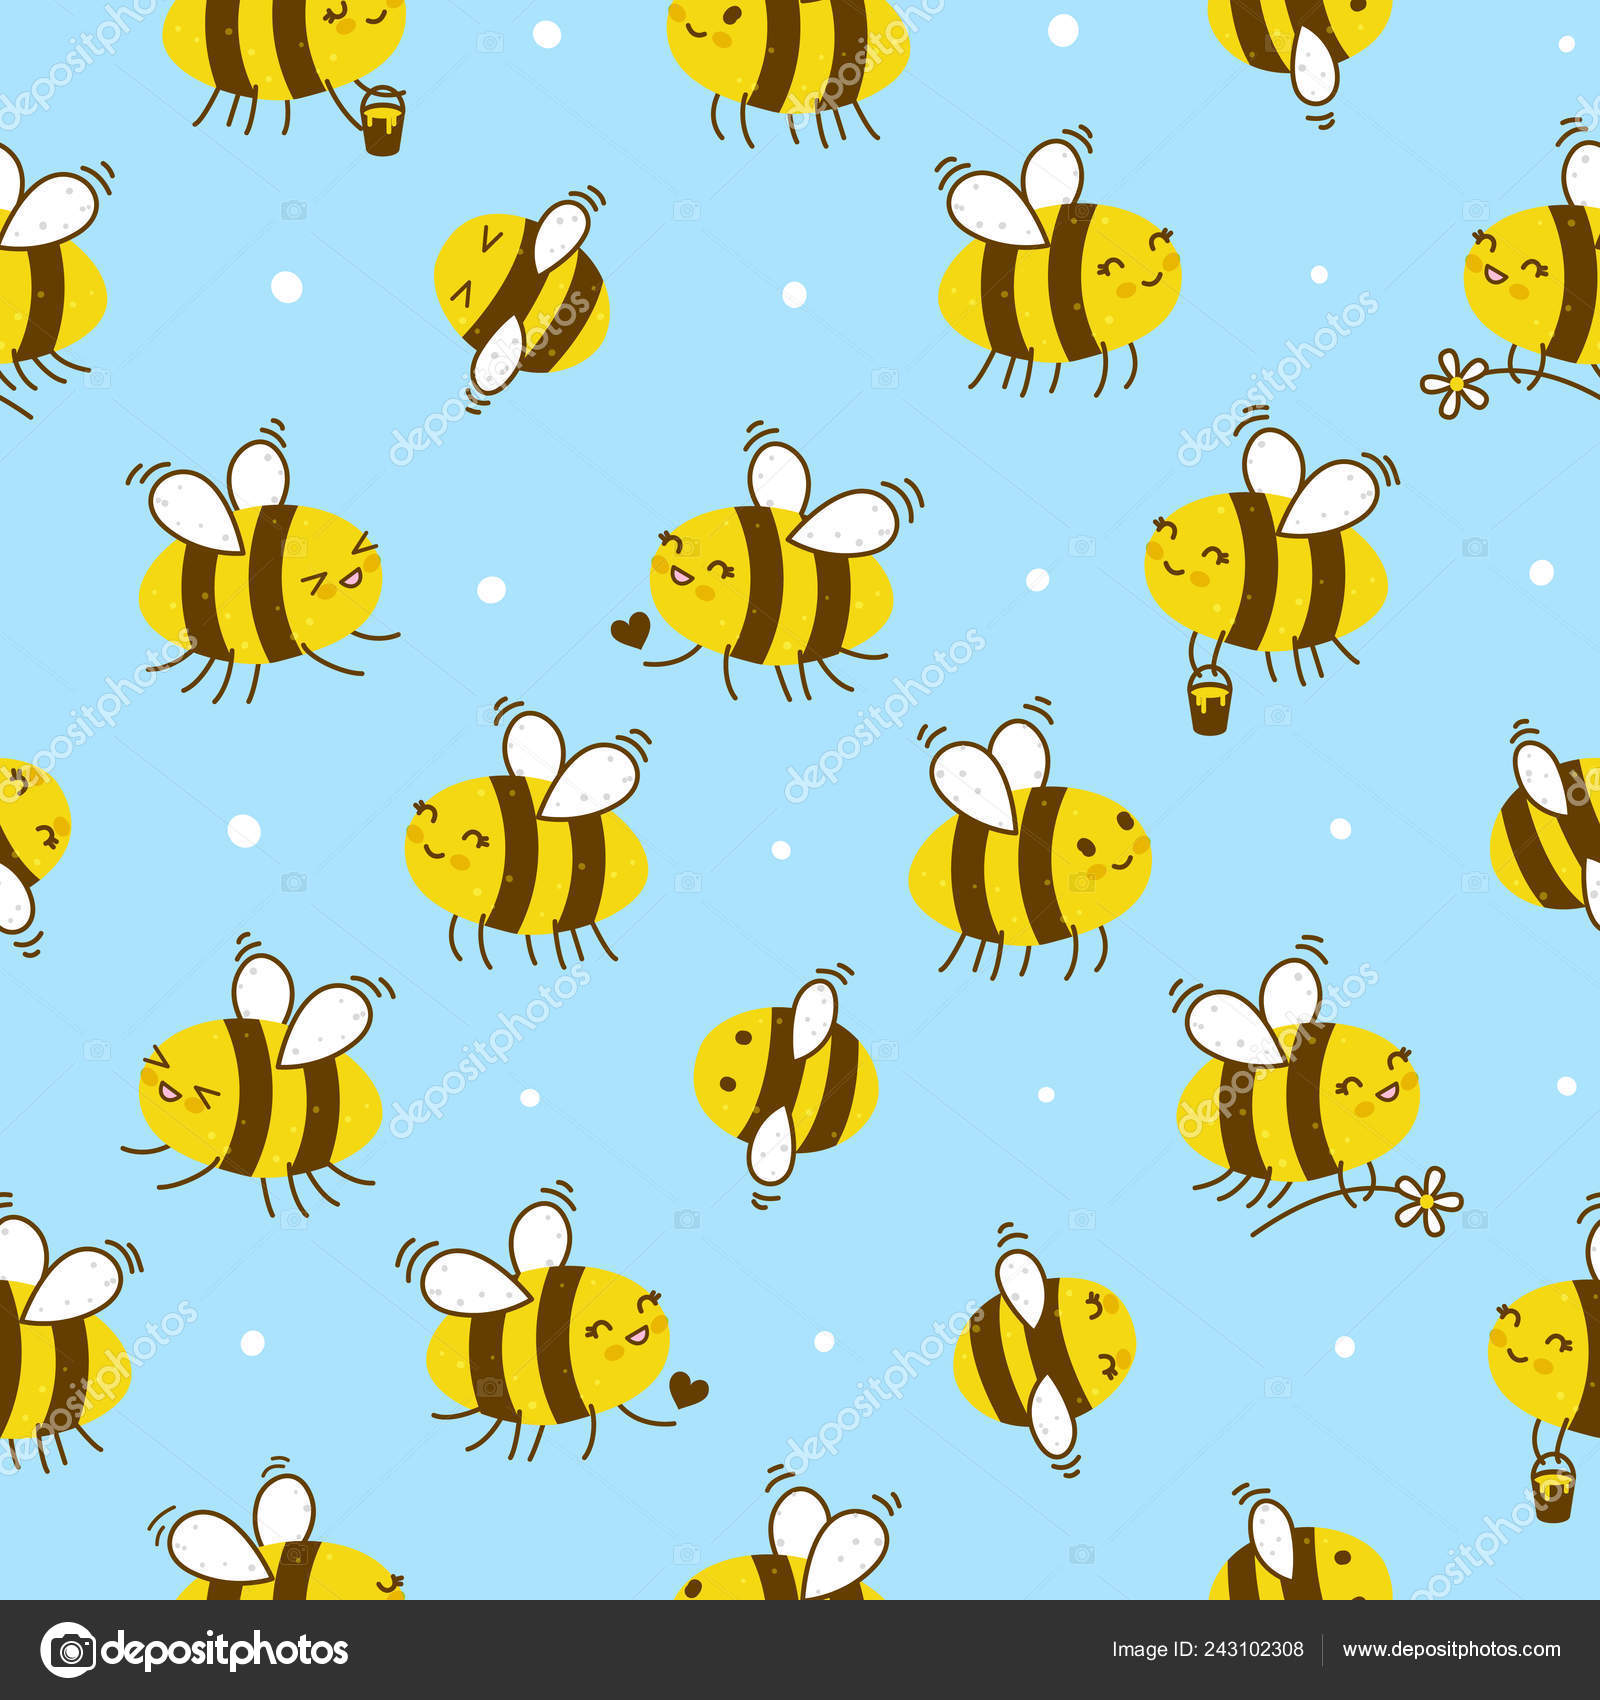Click the honey bucket at bottom right

coord(1552,1487)
